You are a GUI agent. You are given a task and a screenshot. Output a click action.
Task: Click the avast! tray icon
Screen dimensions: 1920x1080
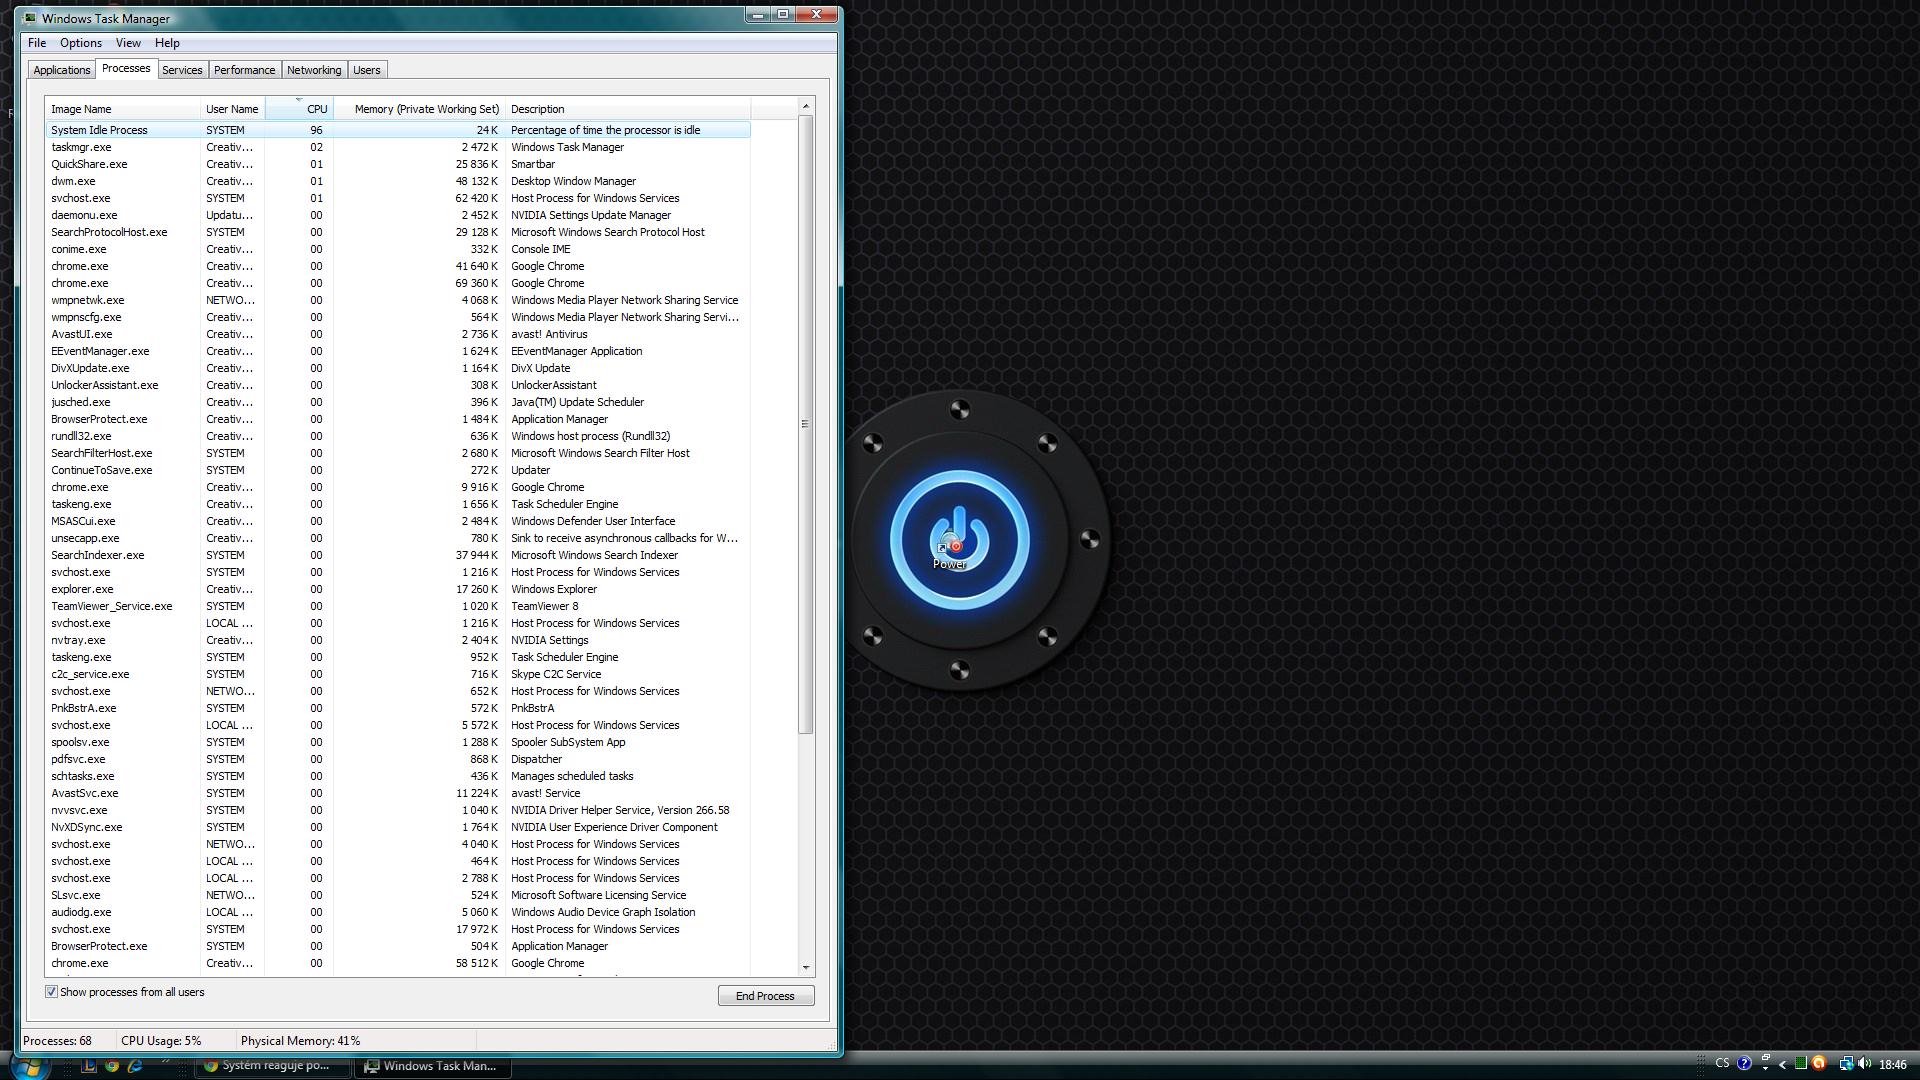pyautogui.click(x=1819, y=1064)
